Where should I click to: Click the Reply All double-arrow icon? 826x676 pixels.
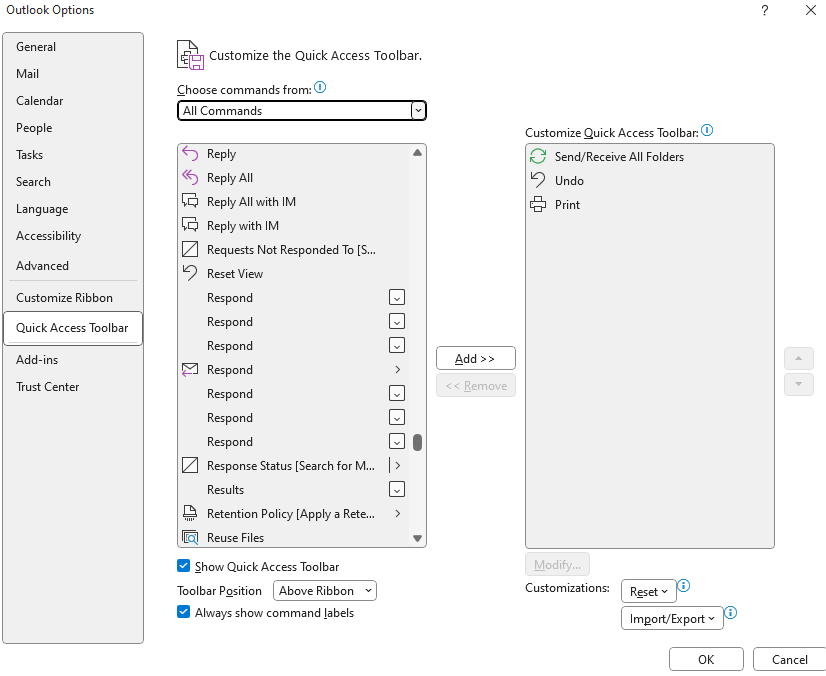tap(190, 178)
